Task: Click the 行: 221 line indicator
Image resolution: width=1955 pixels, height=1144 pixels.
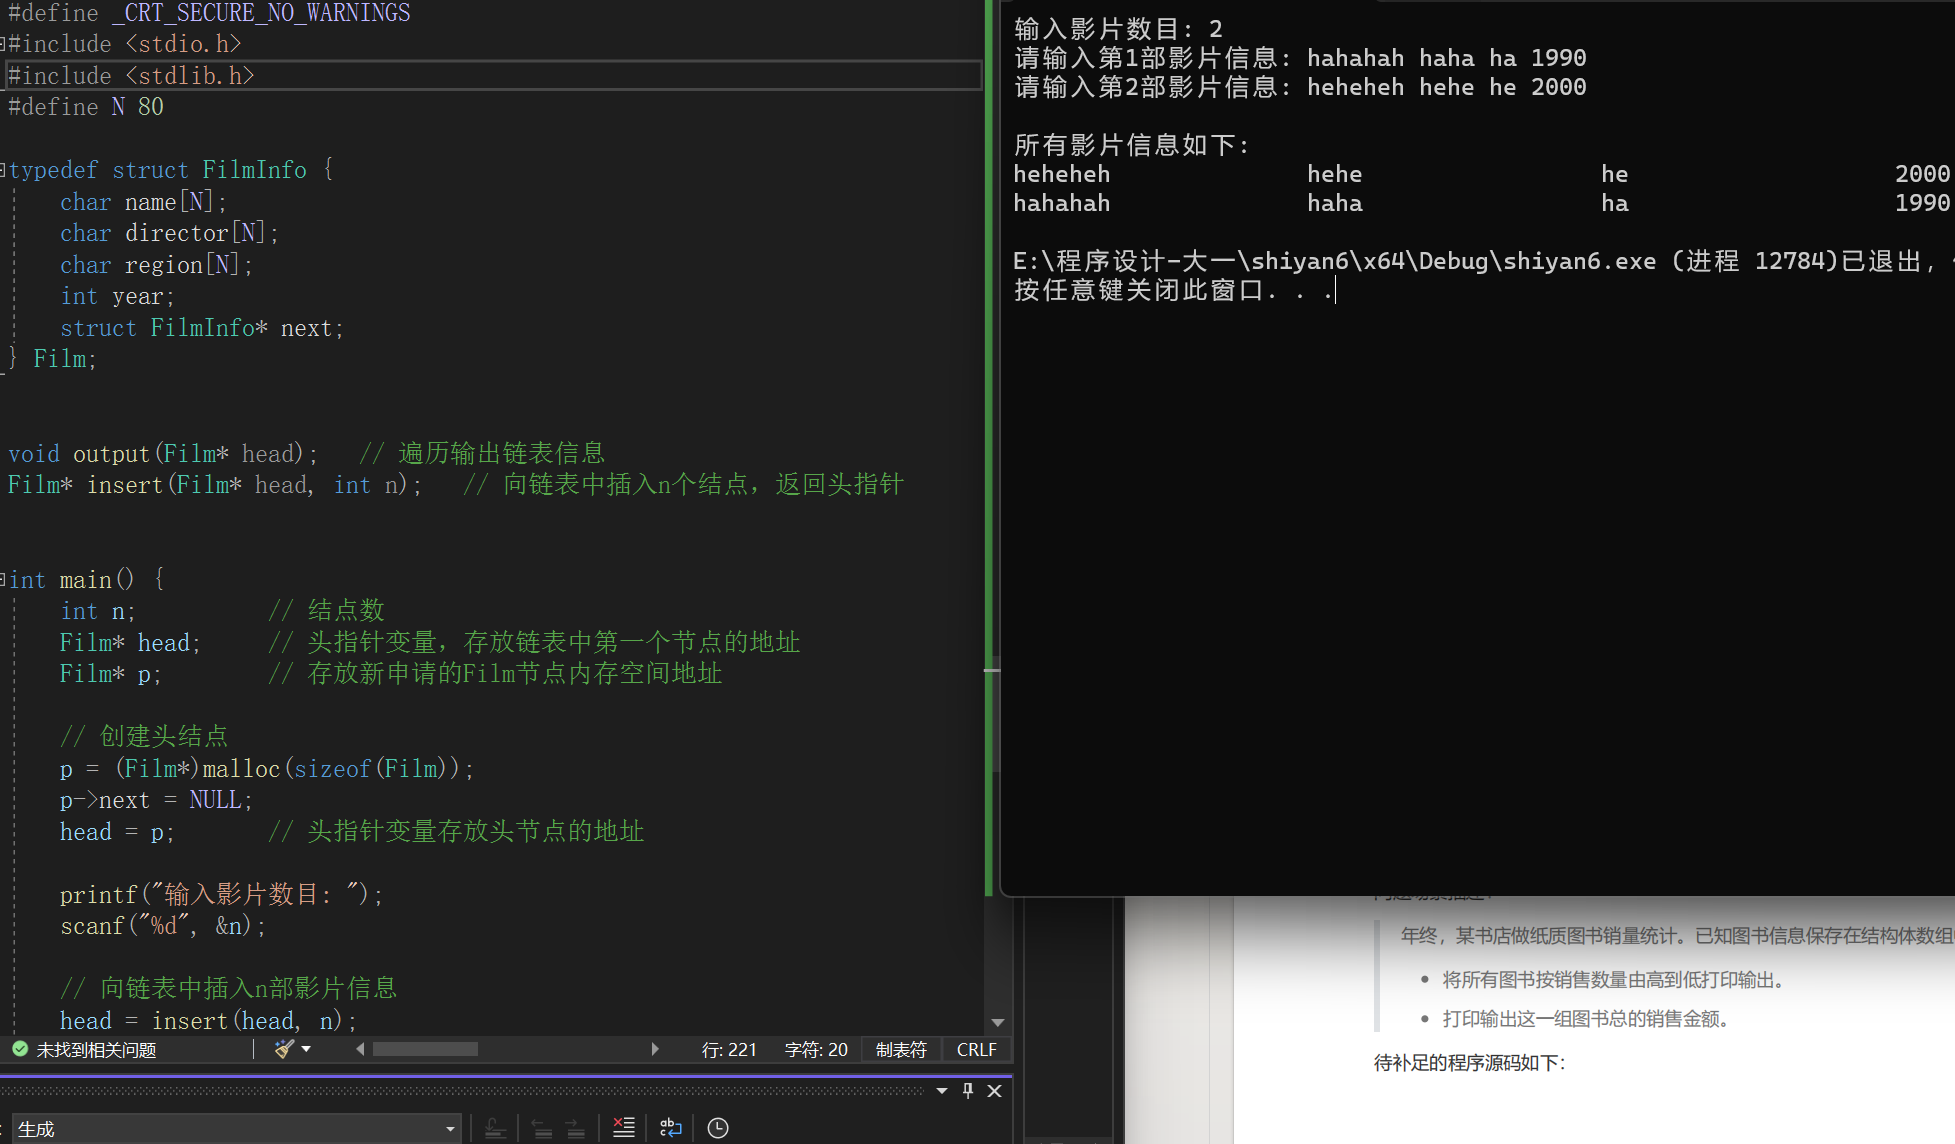Action: click(x=729, y=1049)
